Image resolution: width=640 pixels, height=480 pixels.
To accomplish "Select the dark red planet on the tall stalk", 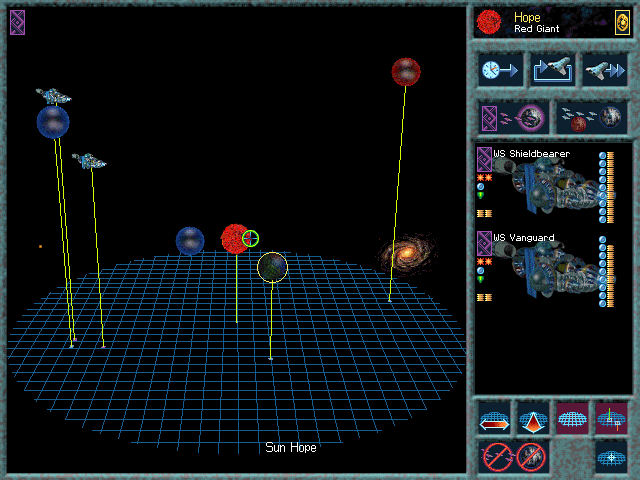I will click(406, 72).
